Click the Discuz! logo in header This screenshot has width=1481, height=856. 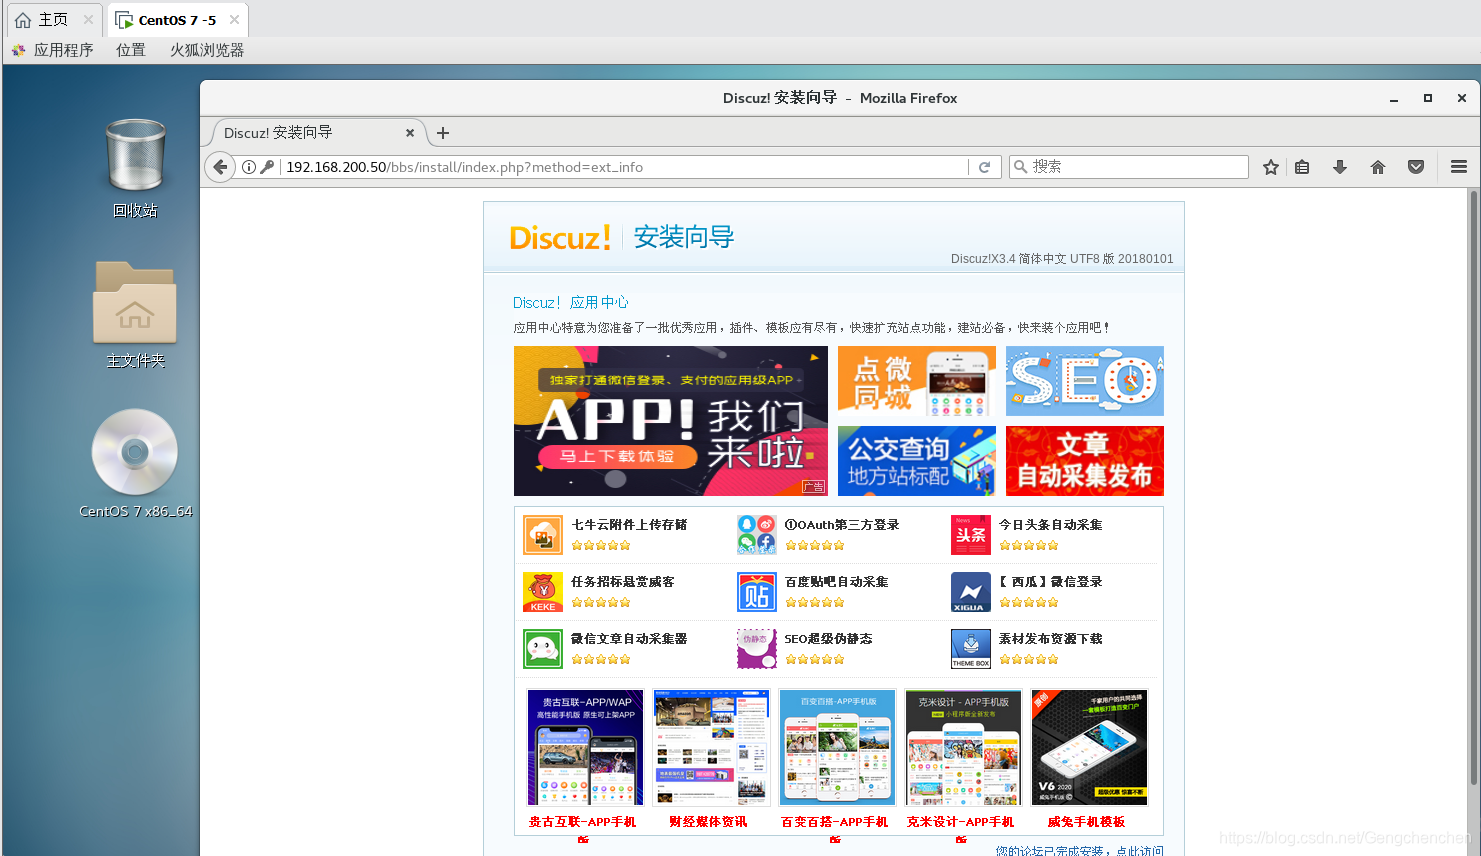click(x=560, y=238)
